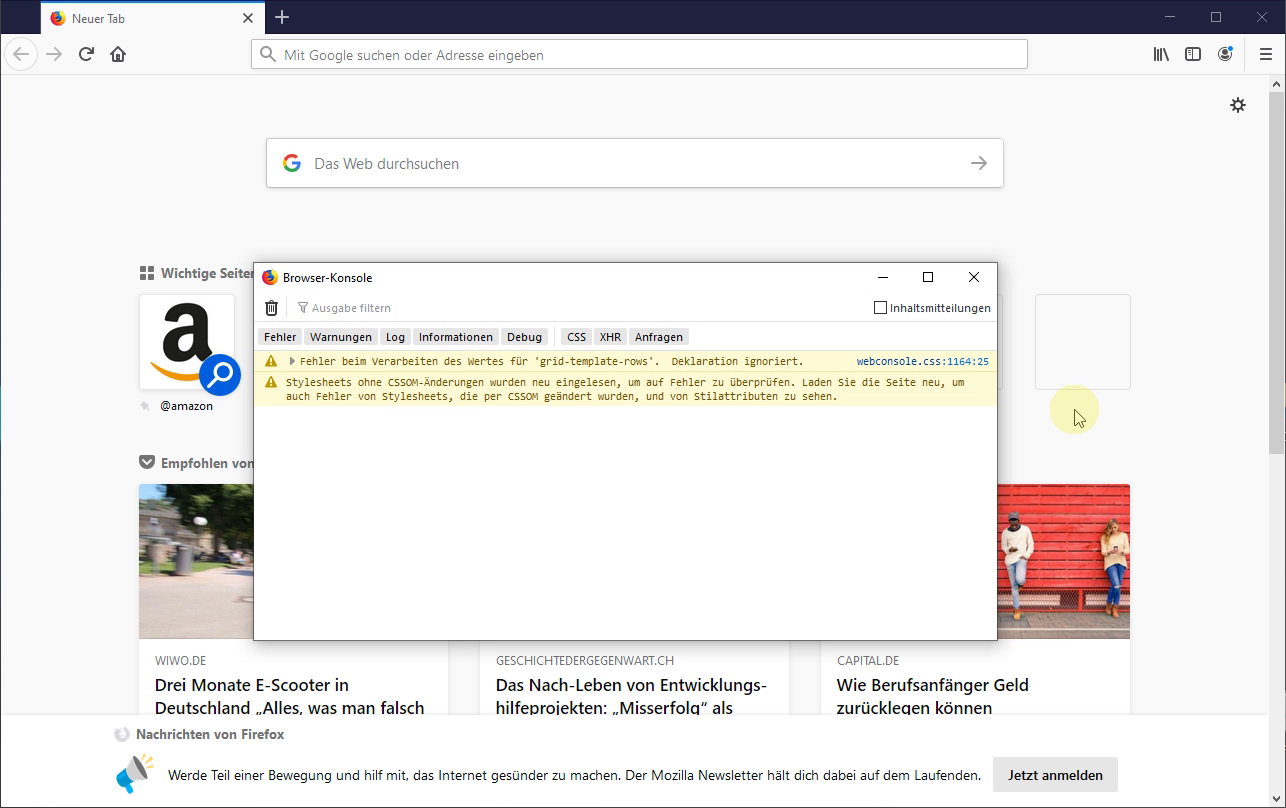
Task: Open the E-Scooter article from WIWO.DE
Action: tap(290, 696)
